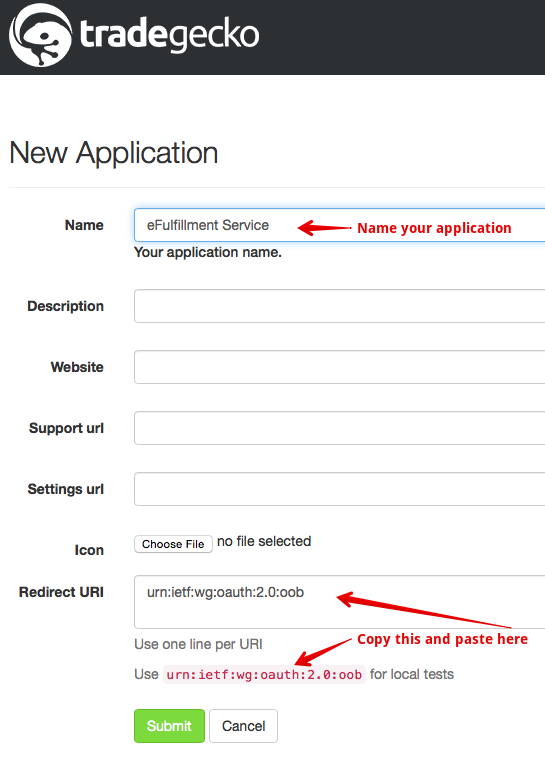The width and height of the screenshot is (545, 764).
Task: Click the Description label text
Action: [x=66, y=306]
